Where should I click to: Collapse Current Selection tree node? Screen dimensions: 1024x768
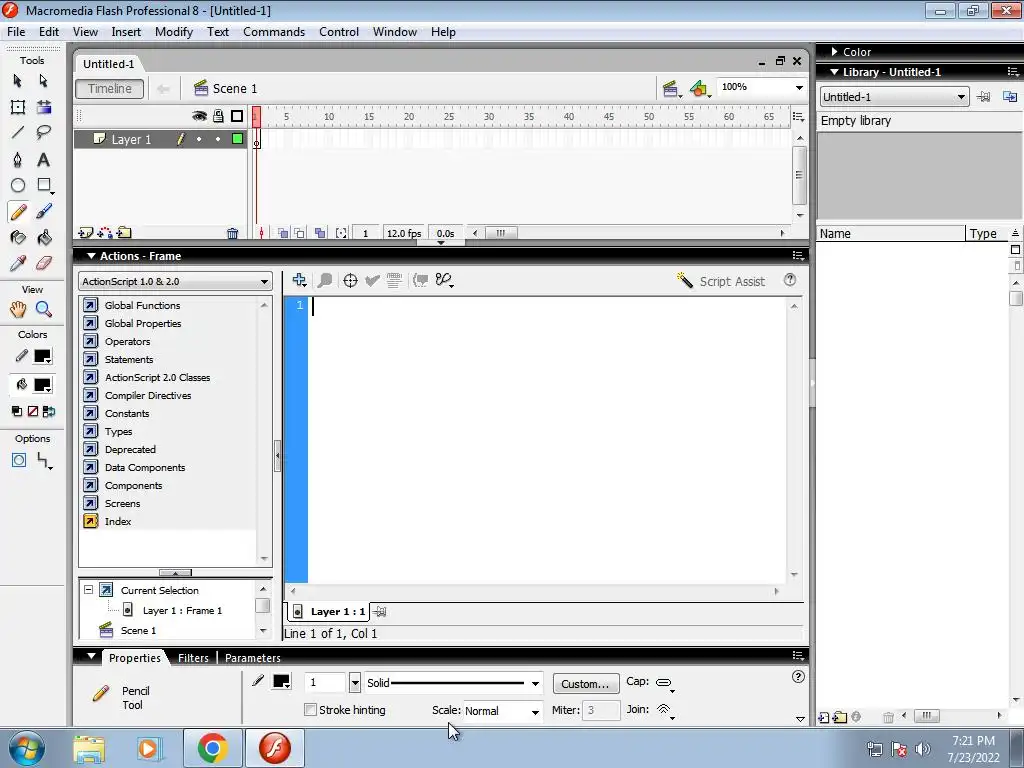point(88,590)
